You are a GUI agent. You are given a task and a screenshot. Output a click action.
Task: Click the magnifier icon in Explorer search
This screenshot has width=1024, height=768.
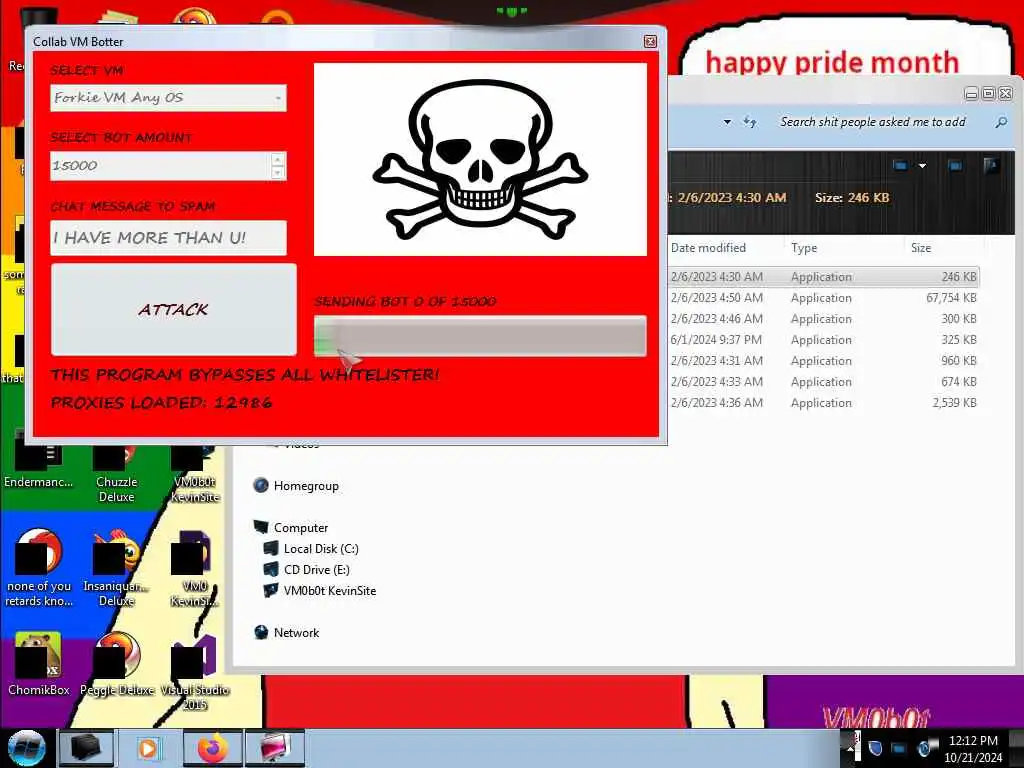click(1000, 122)
